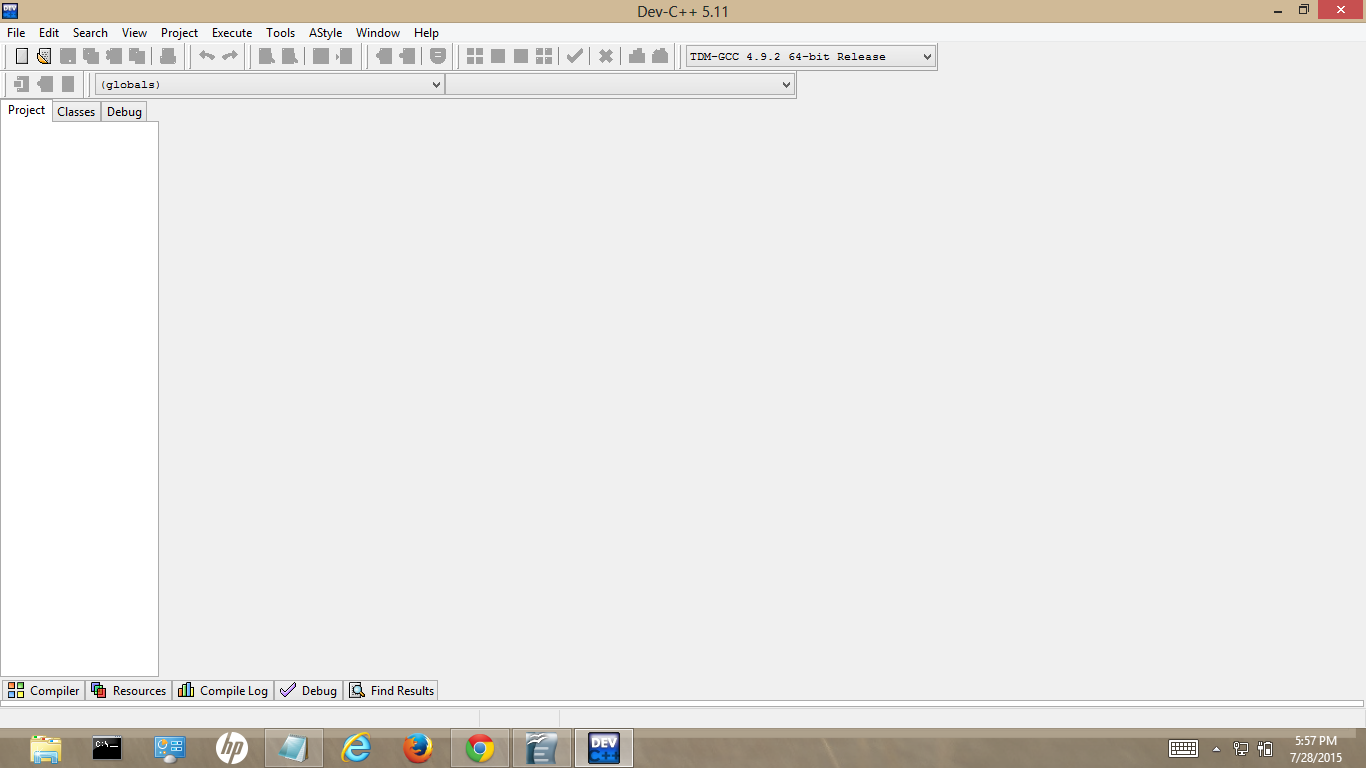Switch to the Classes tab in sidebar
Viewport: 1366px width, 768px height.
76,112
